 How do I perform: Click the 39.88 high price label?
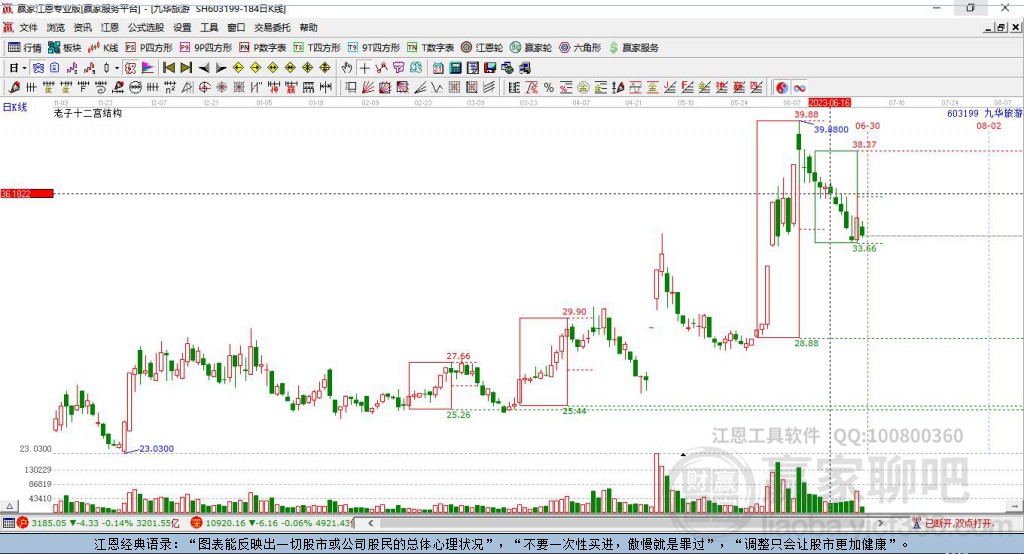pos(806,114)
